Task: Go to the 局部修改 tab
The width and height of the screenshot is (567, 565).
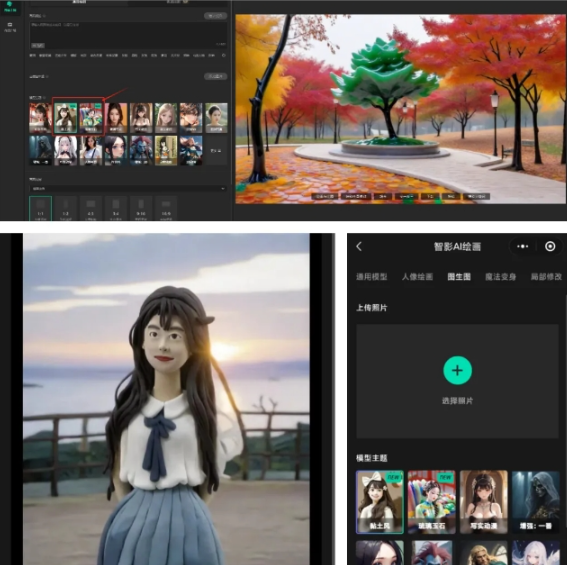Action: pyautogui.click(x=546, y=277)
